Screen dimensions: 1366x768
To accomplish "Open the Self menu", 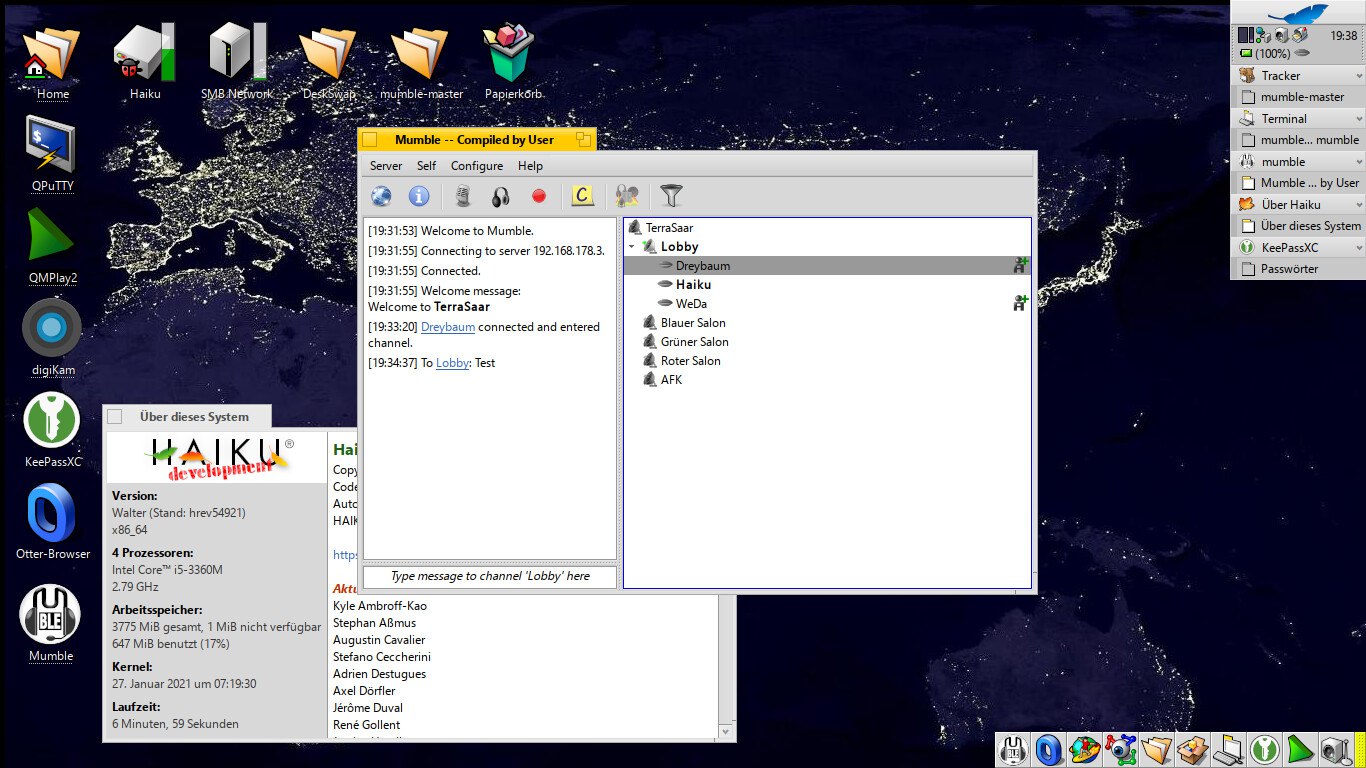I will (427, 166).
